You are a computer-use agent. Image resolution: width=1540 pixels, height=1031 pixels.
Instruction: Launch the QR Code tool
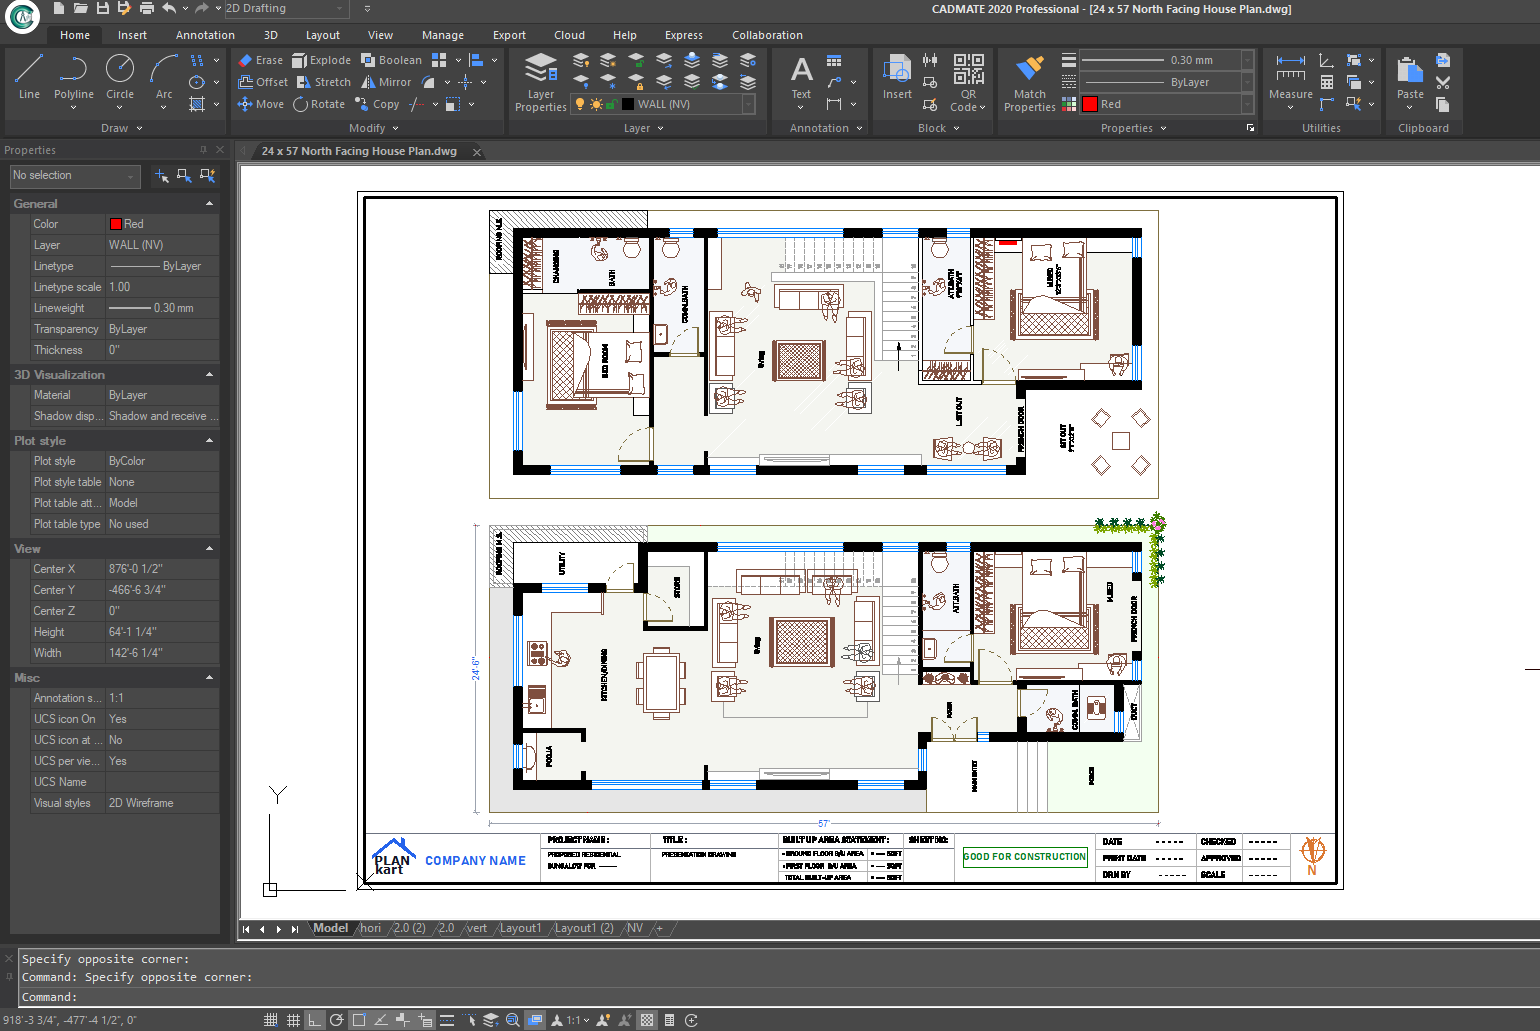(x=968, y=82)
